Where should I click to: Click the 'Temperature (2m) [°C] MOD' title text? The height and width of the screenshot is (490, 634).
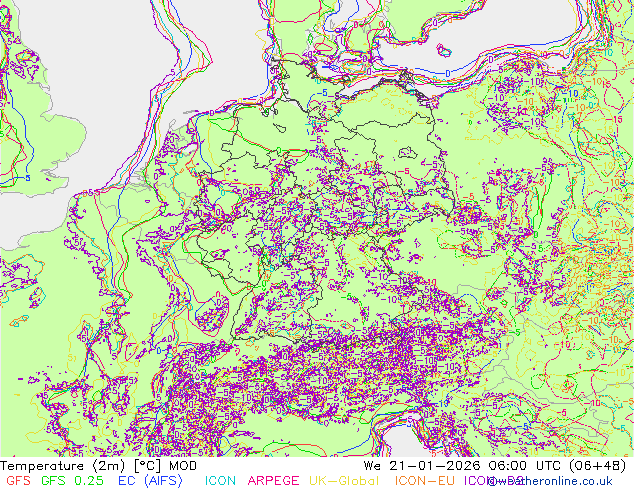click(x=99, y=466)
